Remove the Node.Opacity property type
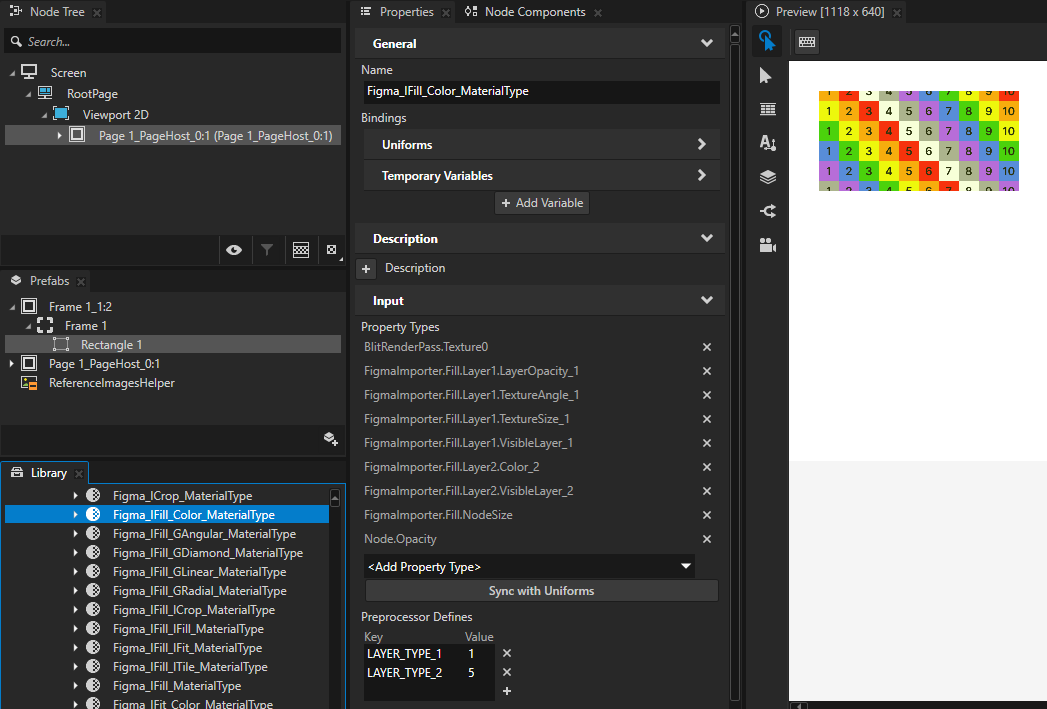 pyautogui.click(x=707, y=539)
